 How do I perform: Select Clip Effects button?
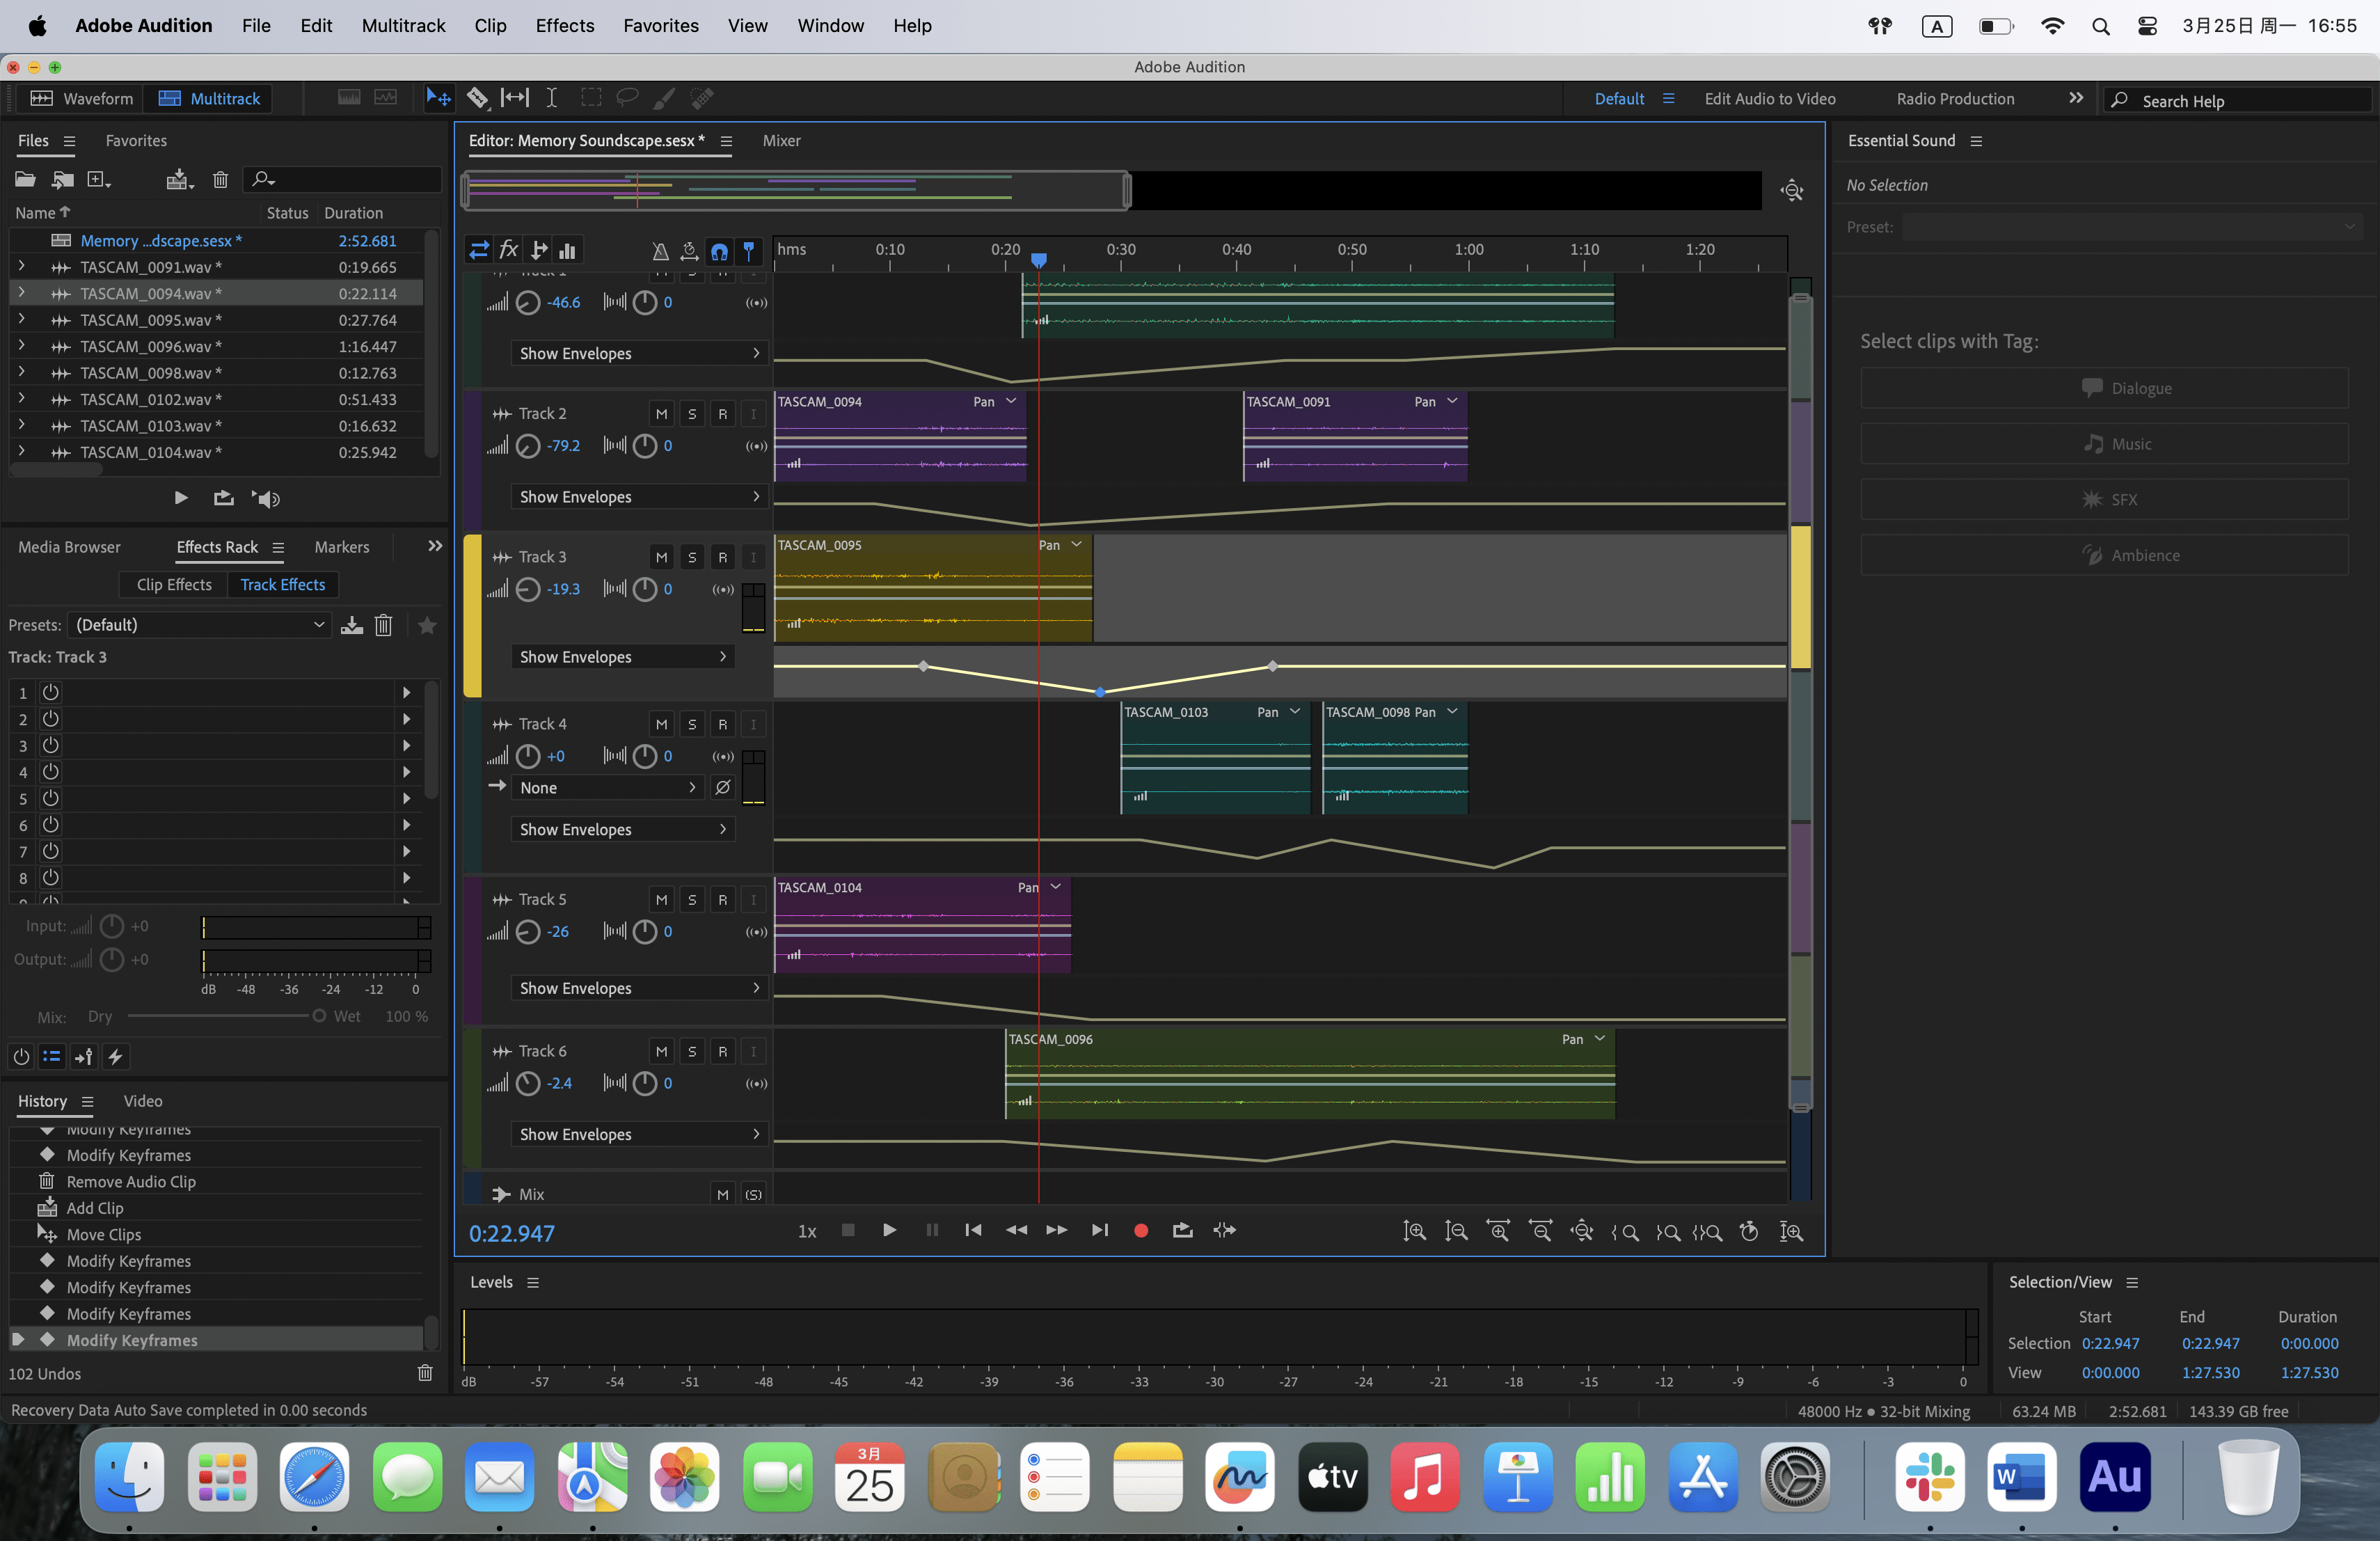click(174, 585)
